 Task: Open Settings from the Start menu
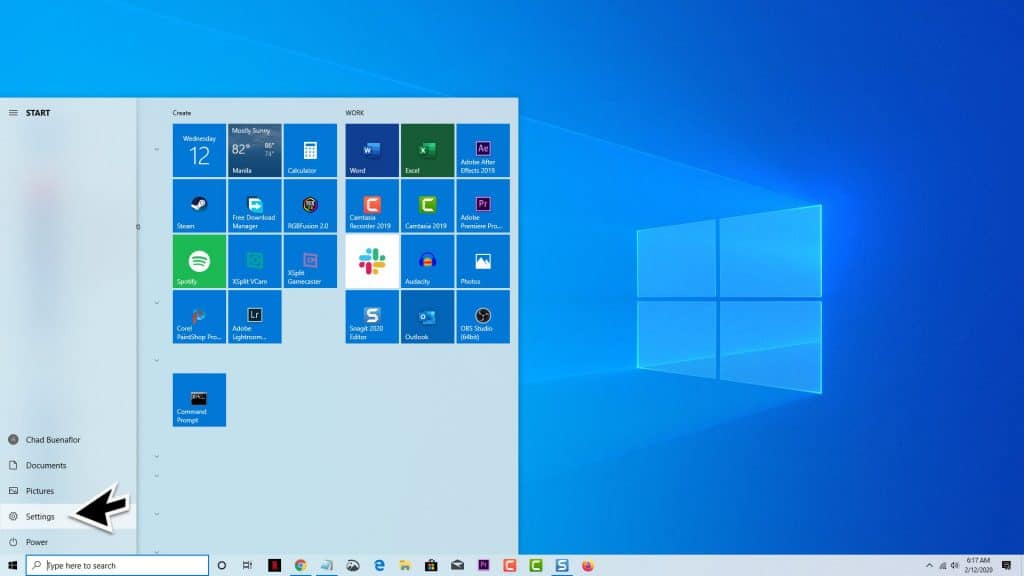[x=40, y=516]
